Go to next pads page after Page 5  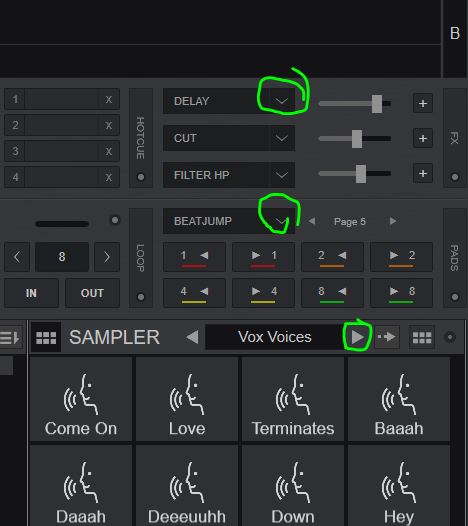[x=393, y=221]
